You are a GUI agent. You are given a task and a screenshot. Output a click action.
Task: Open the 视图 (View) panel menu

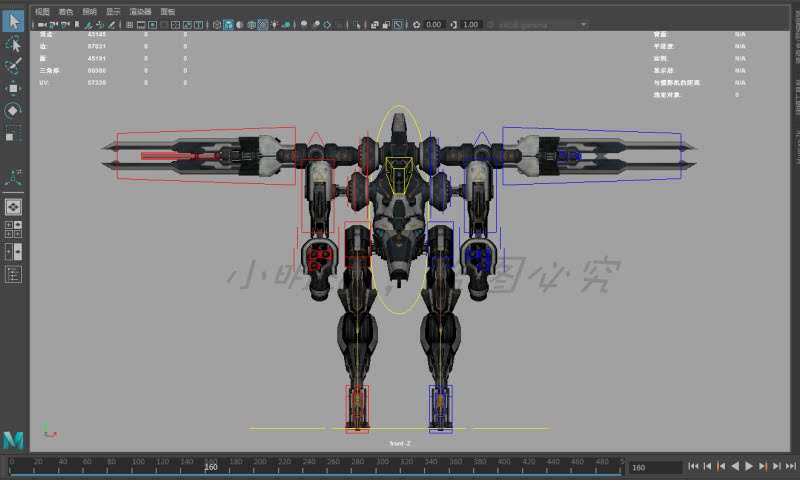tap(42, 11)
